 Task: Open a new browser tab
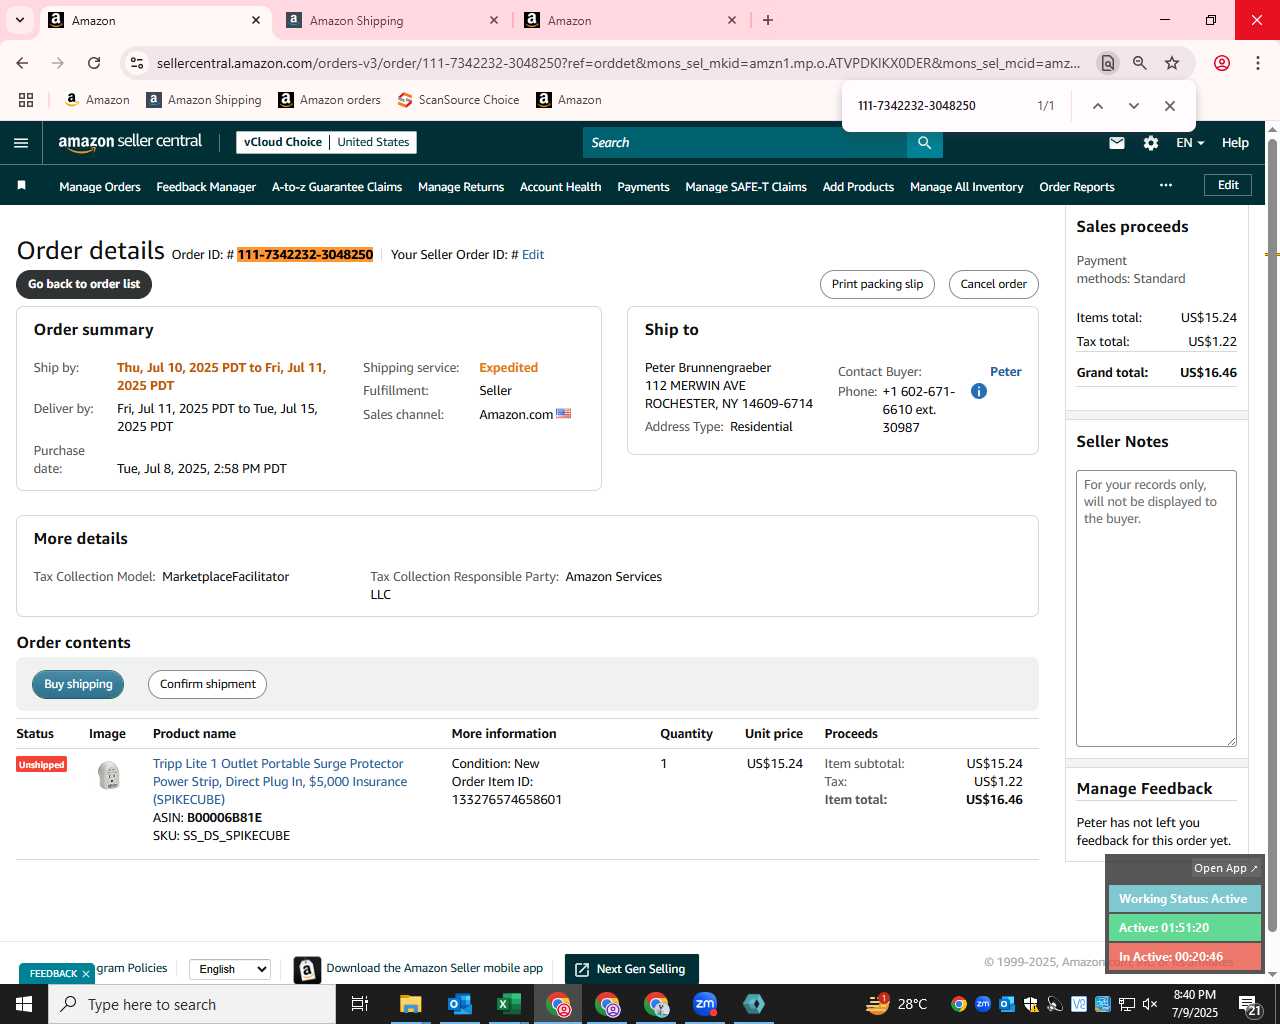768,20
